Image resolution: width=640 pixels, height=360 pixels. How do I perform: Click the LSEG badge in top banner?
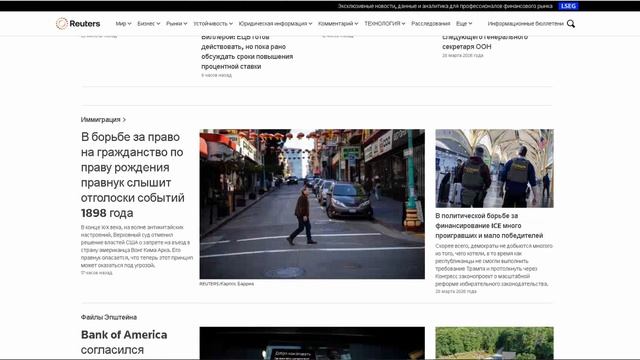pyautogui.click(x=568, y=6)
